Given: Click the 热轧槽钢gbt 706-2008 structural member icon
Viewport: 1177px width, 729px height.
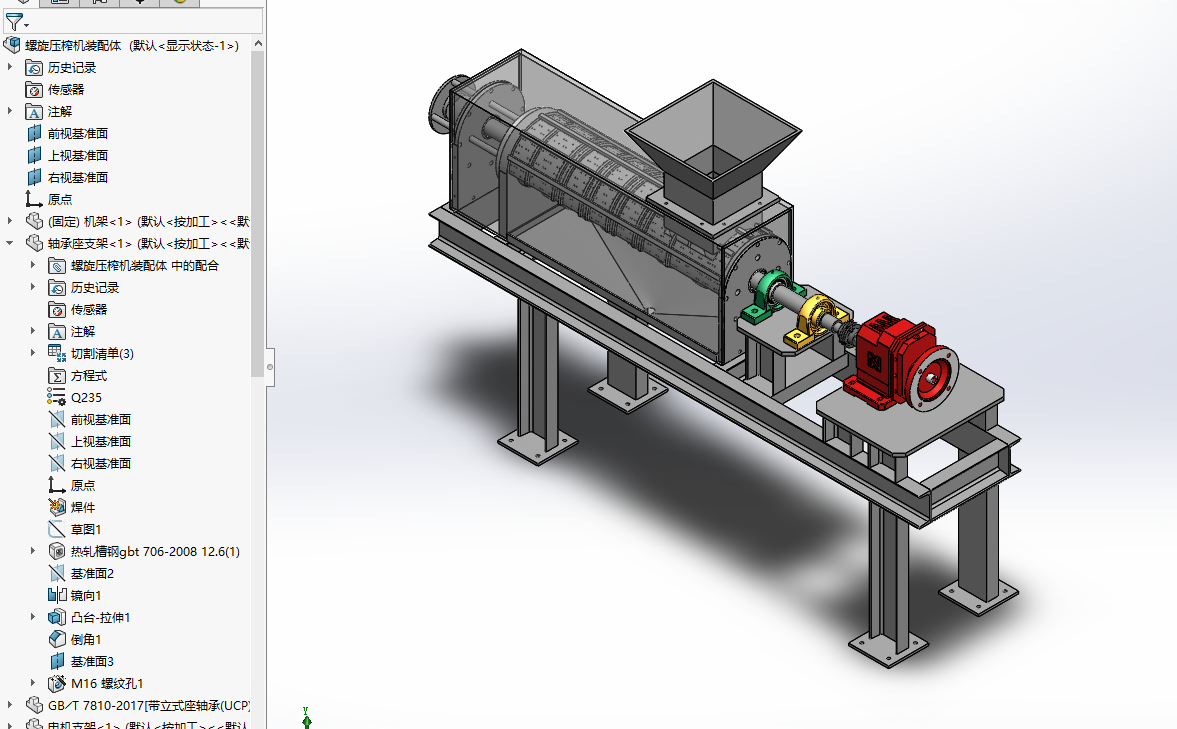Looking at the screenshot, I should pyautogui.click(x=57, y=551).
